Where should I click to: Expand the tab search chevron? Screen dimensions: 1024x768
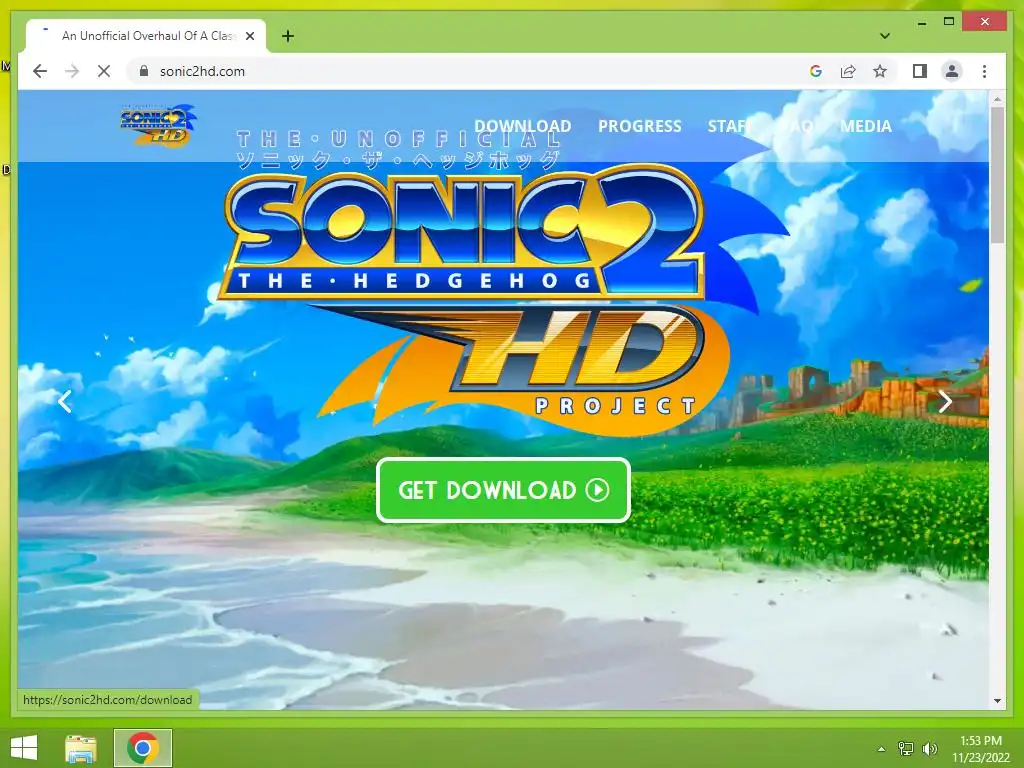click(x=885, y=36)
